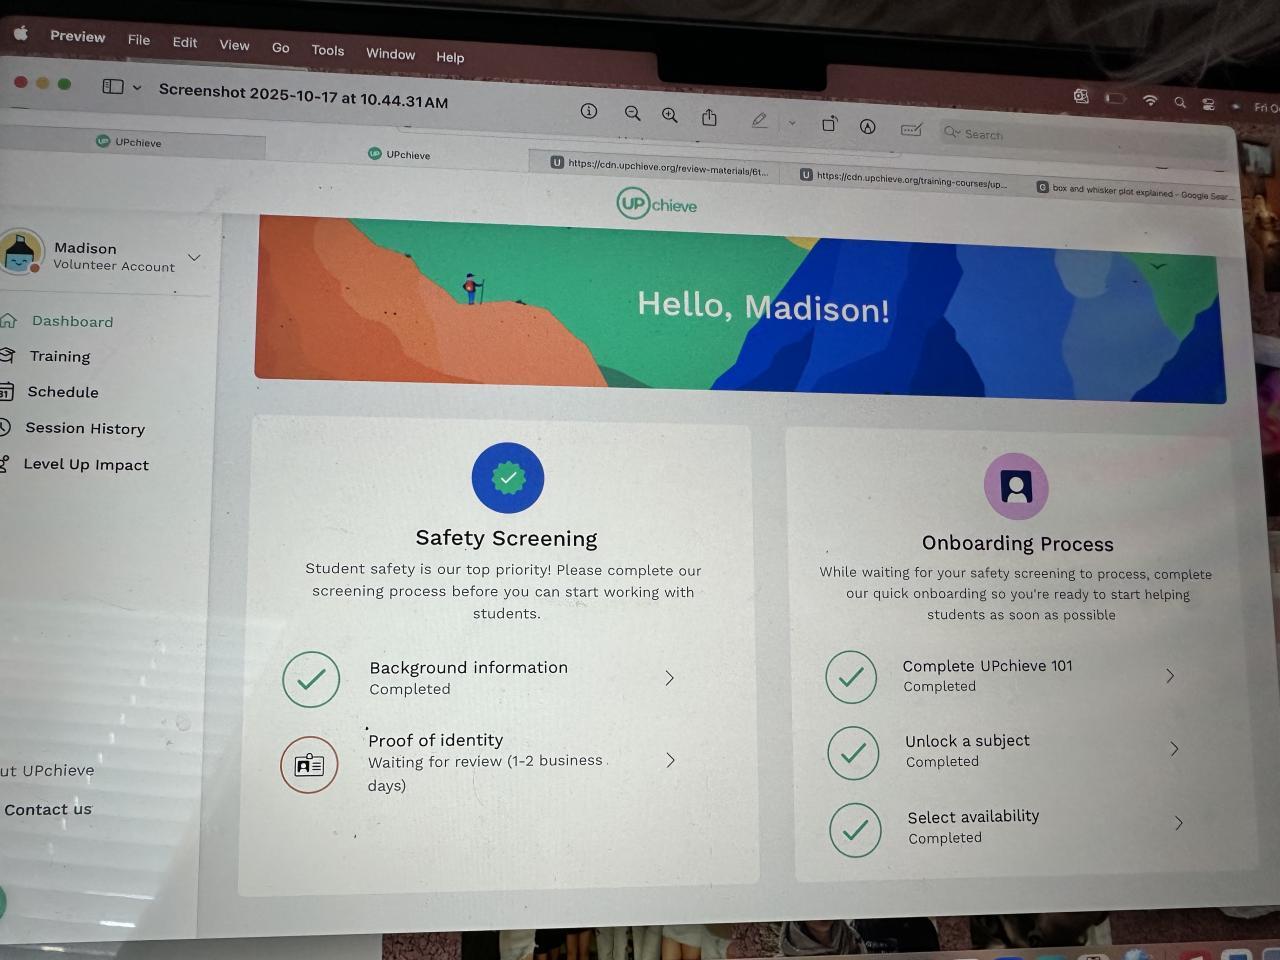The height and width of the screenshot is (960, 1280).
Task: Open the Window menu
Action: pyautogui.click(x=391, y=54)
